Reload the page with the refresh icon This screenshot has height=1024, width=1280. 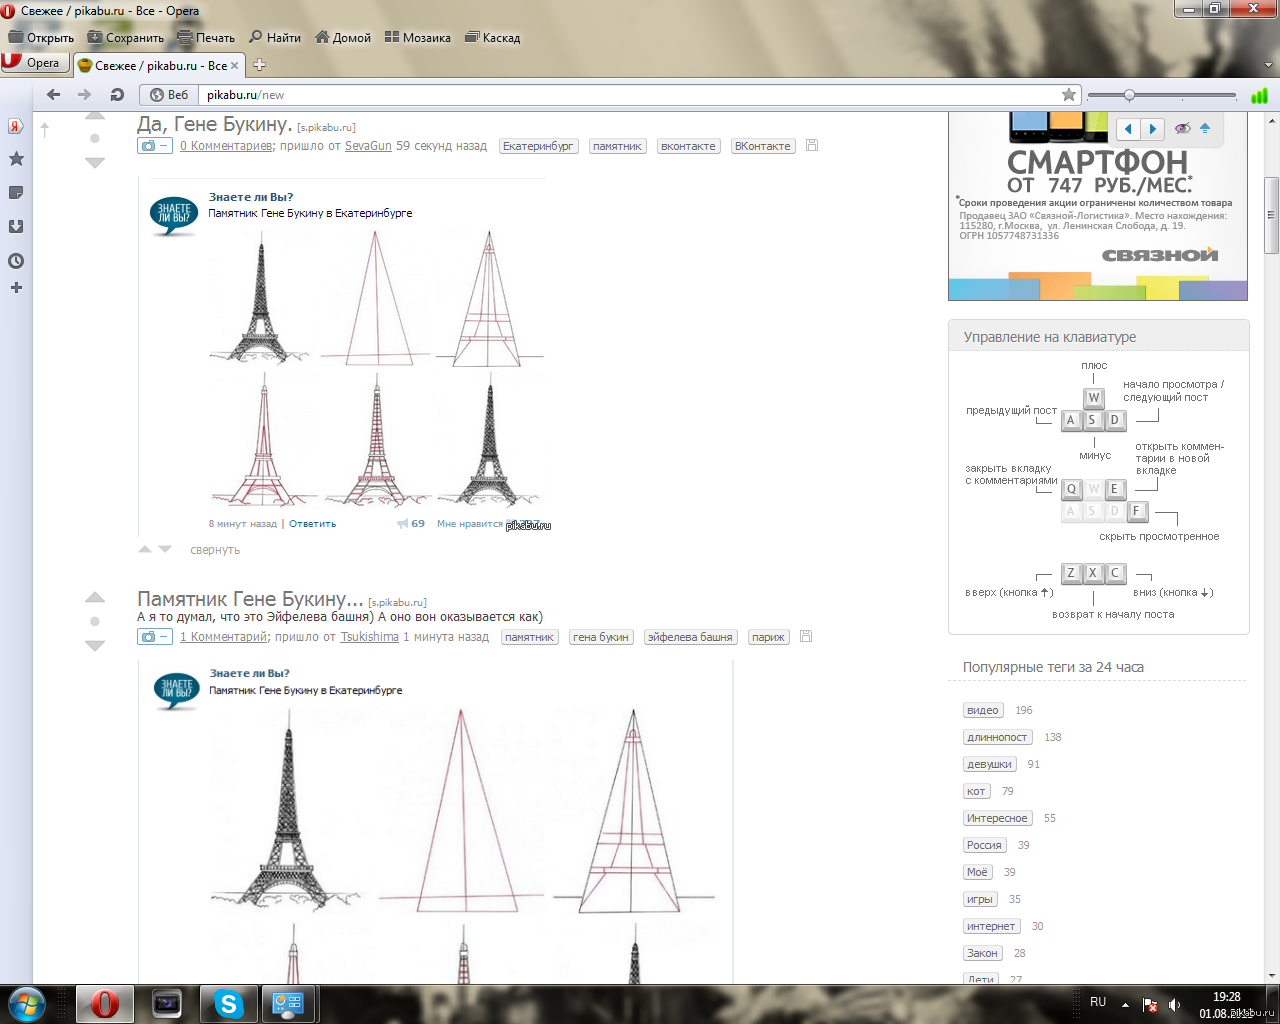click(x=117, y=95)
